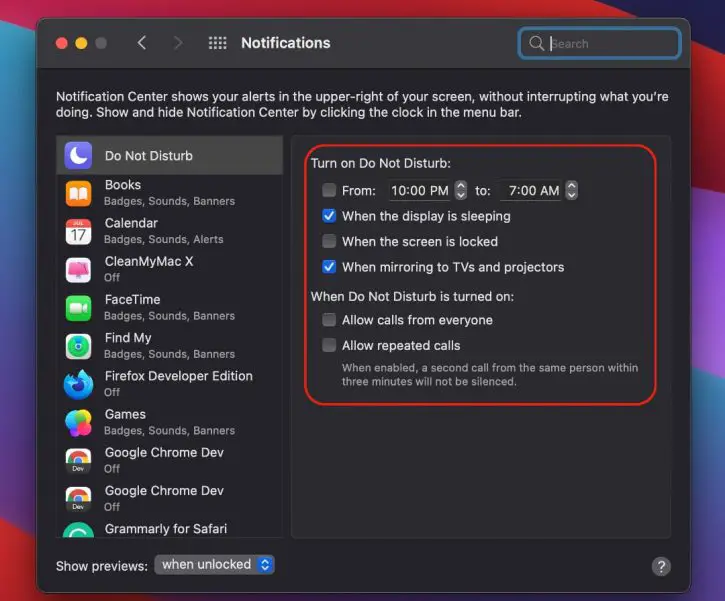Click the CleanMyMac X icon
The height and width of the screenshot is (601, 725).
coord(78,270)
